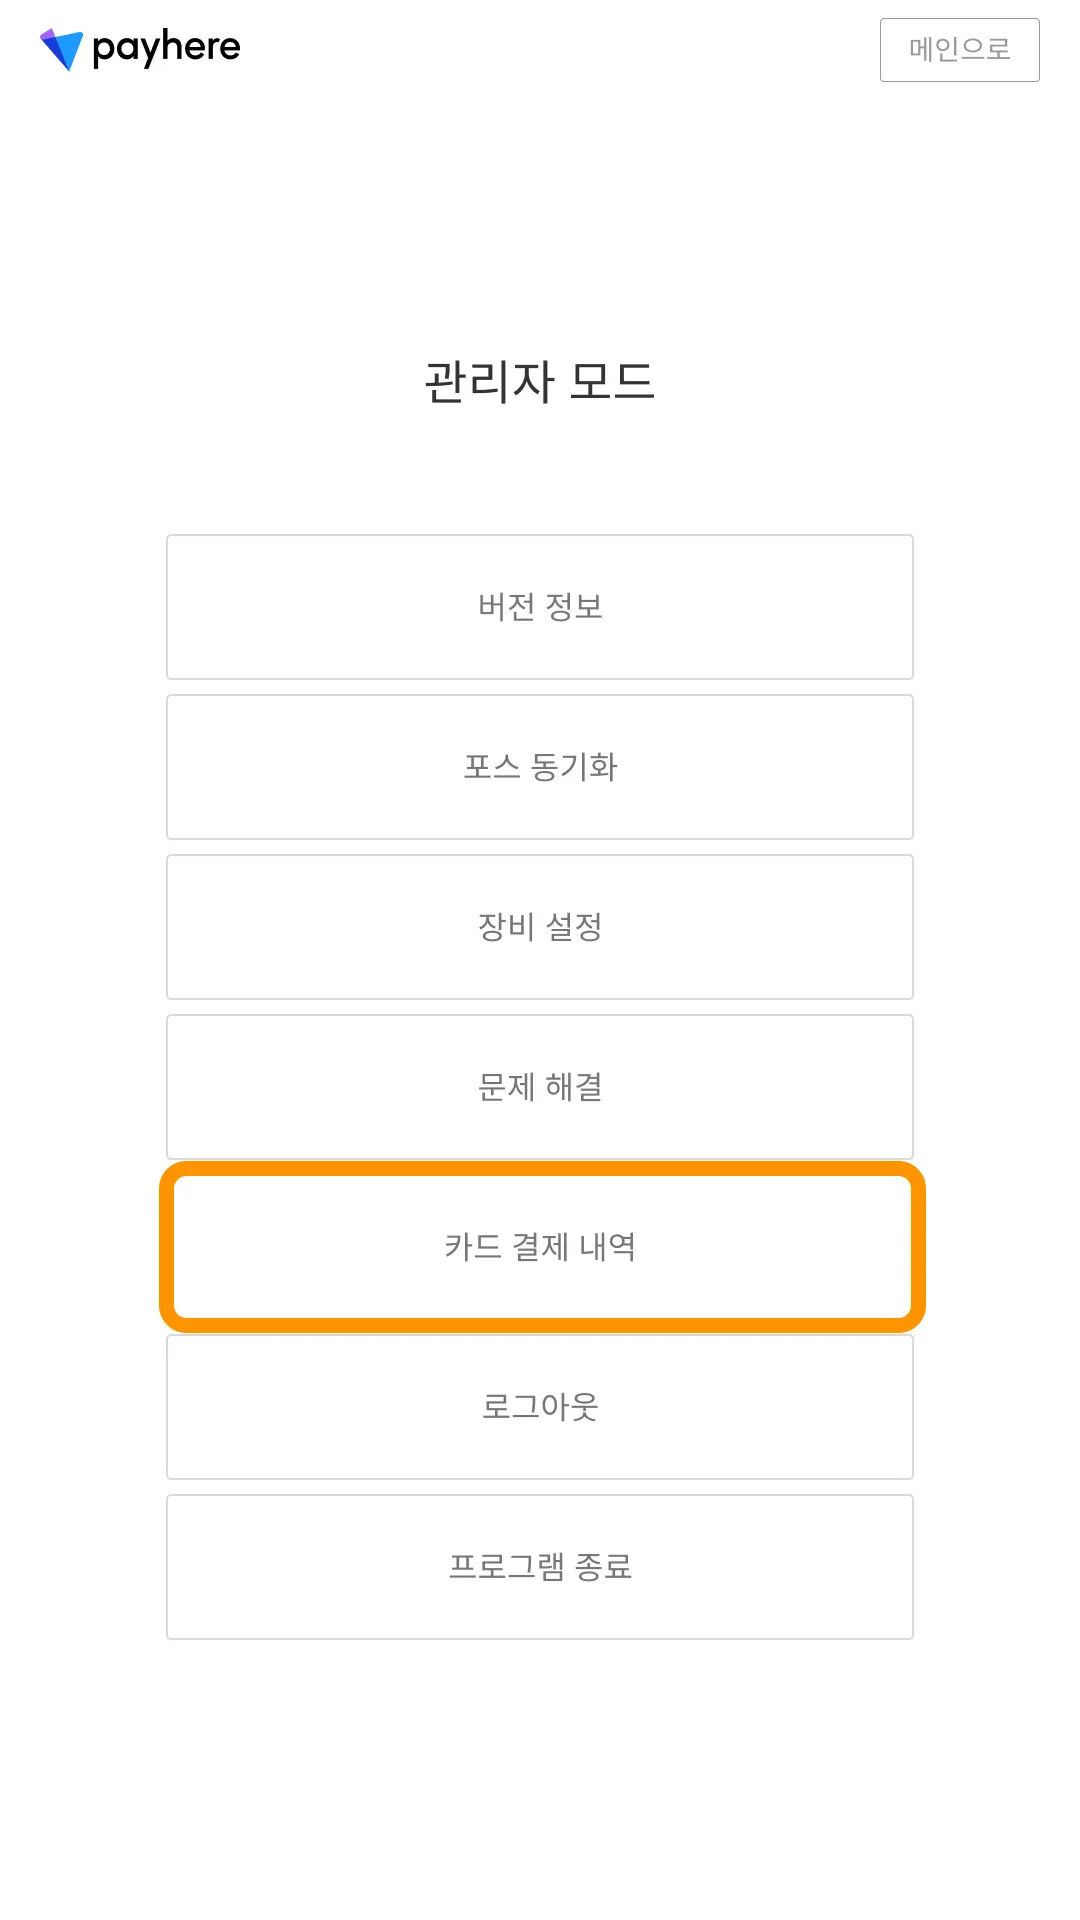Click the blue payhere logo mark
Viewport: 1080px width, 1920px height.
(61, 49)
